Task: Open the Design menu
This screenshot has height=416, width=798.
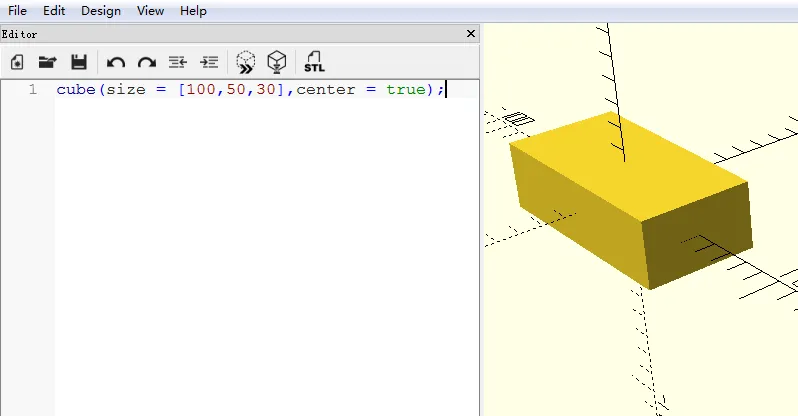Action: pos(101,11)
